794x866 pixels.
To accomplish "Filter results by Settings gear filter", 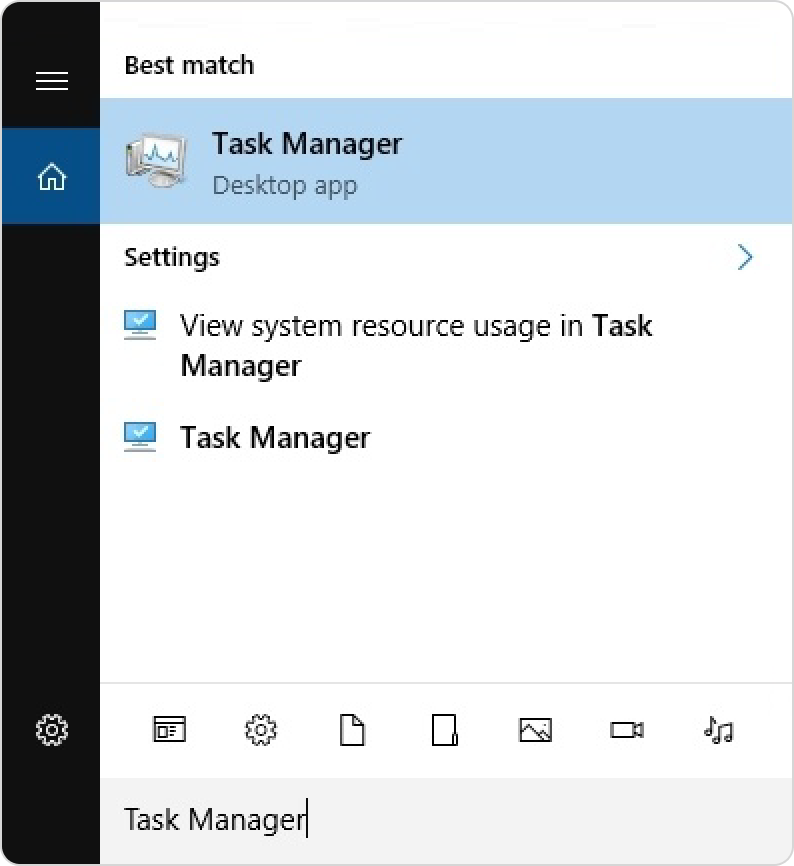I will pos(261,730).
